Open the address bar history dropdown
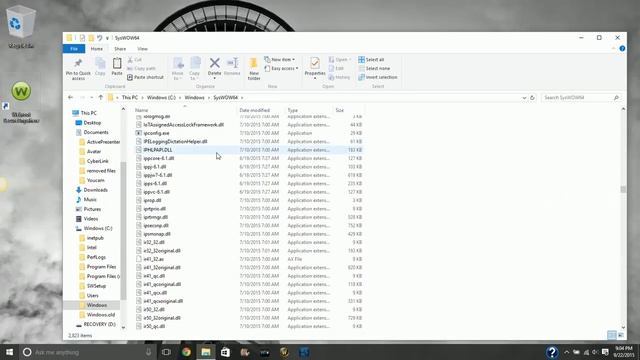640x360 pixels. click(x=524, y=98)
